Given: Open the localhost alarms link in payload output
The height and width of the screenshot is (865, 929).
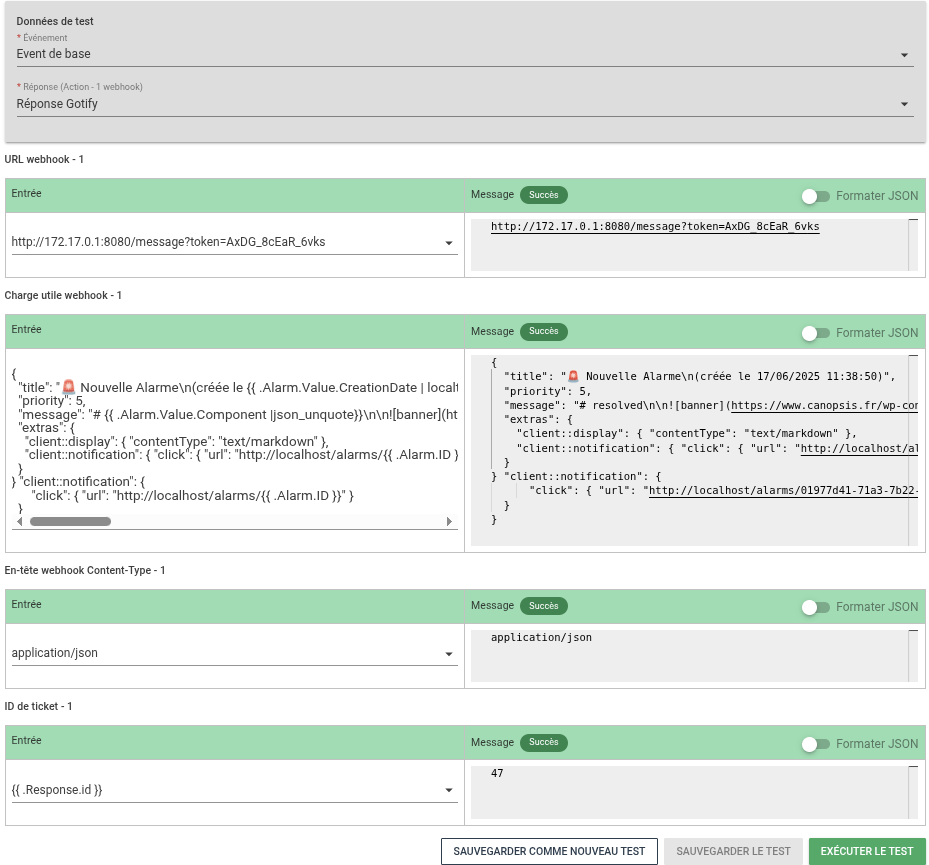Looking at the screenshot, I should point(782,491).
